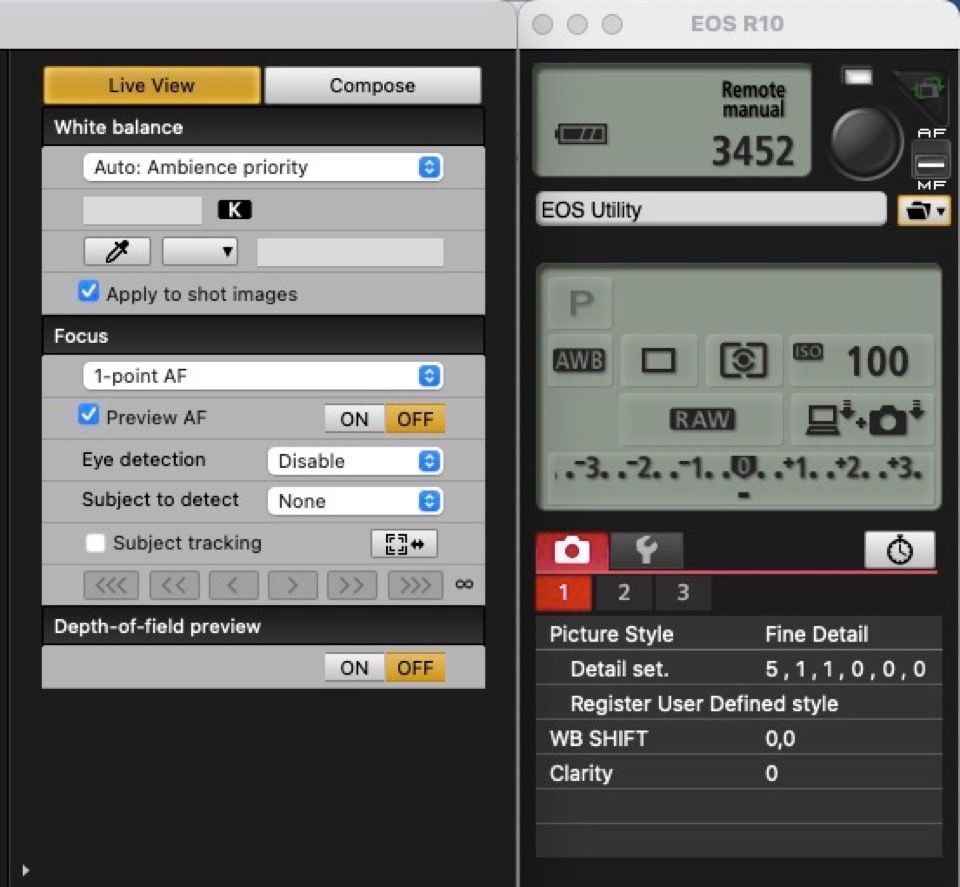Click the timer shooting stopwatch button
The image size is (960, 887).
899,550
